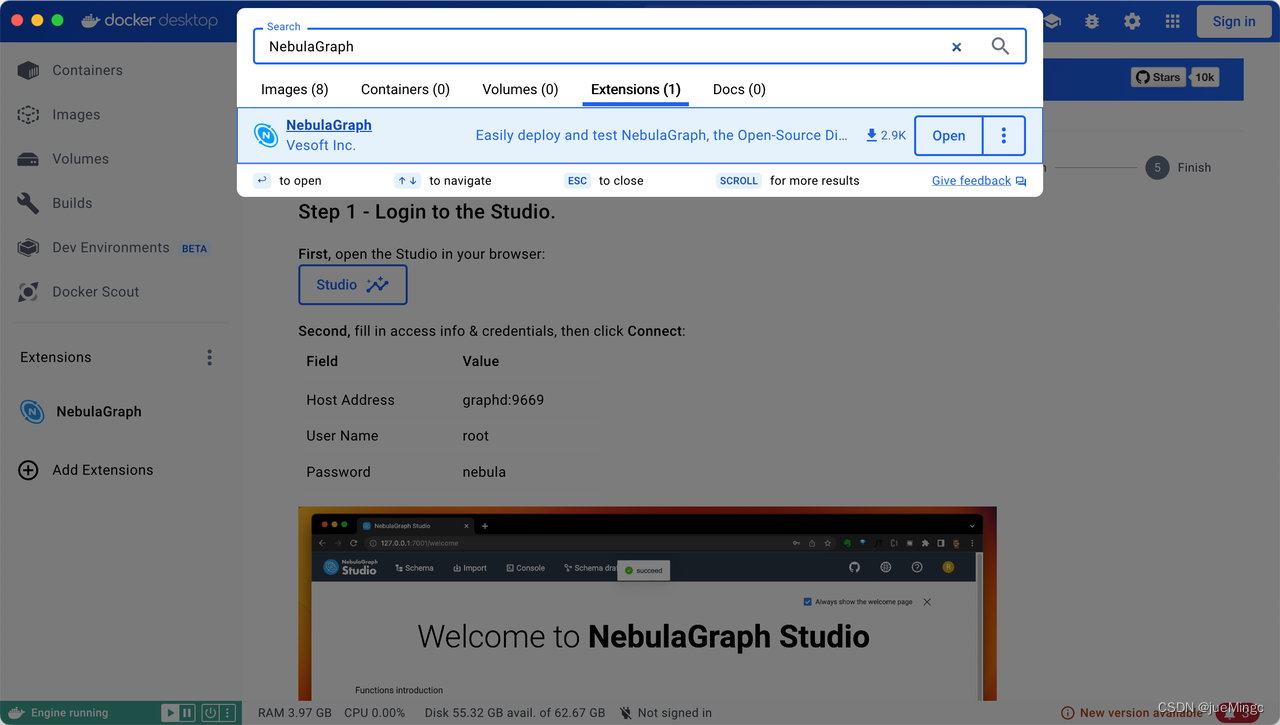Click the engine power icon
The height and width of the screenshot is (725, 1280).
coord(210,713)
